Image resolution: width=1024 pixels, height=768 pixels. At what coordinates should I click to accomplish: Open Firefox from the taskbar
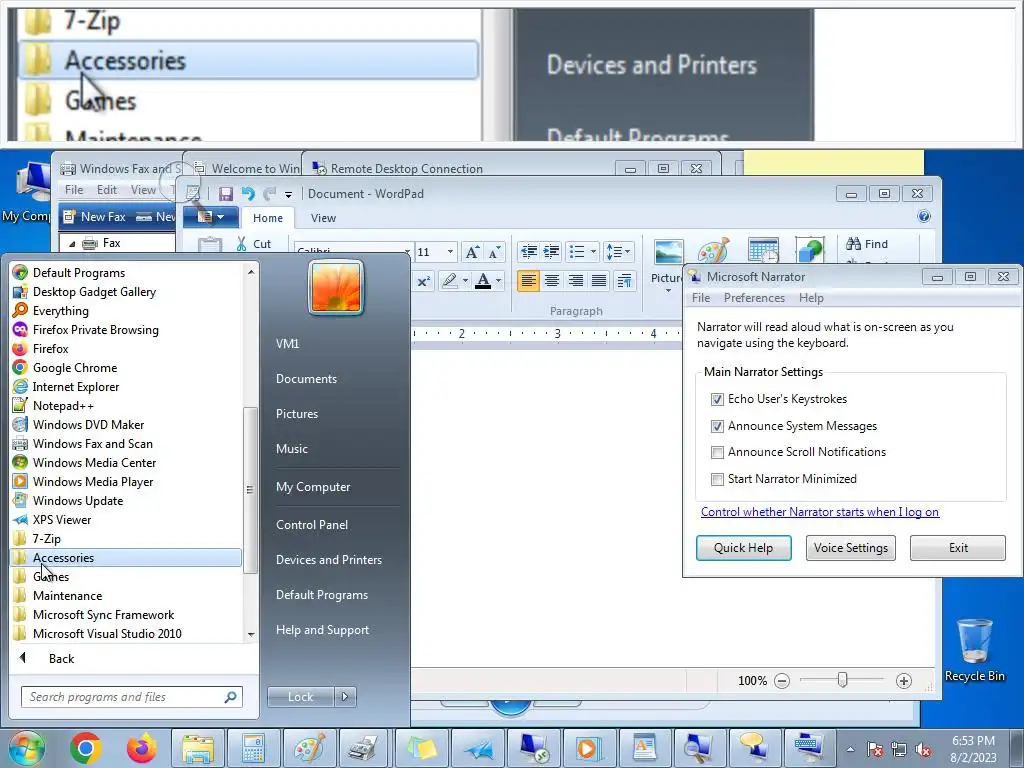click(x=141, y=748)
